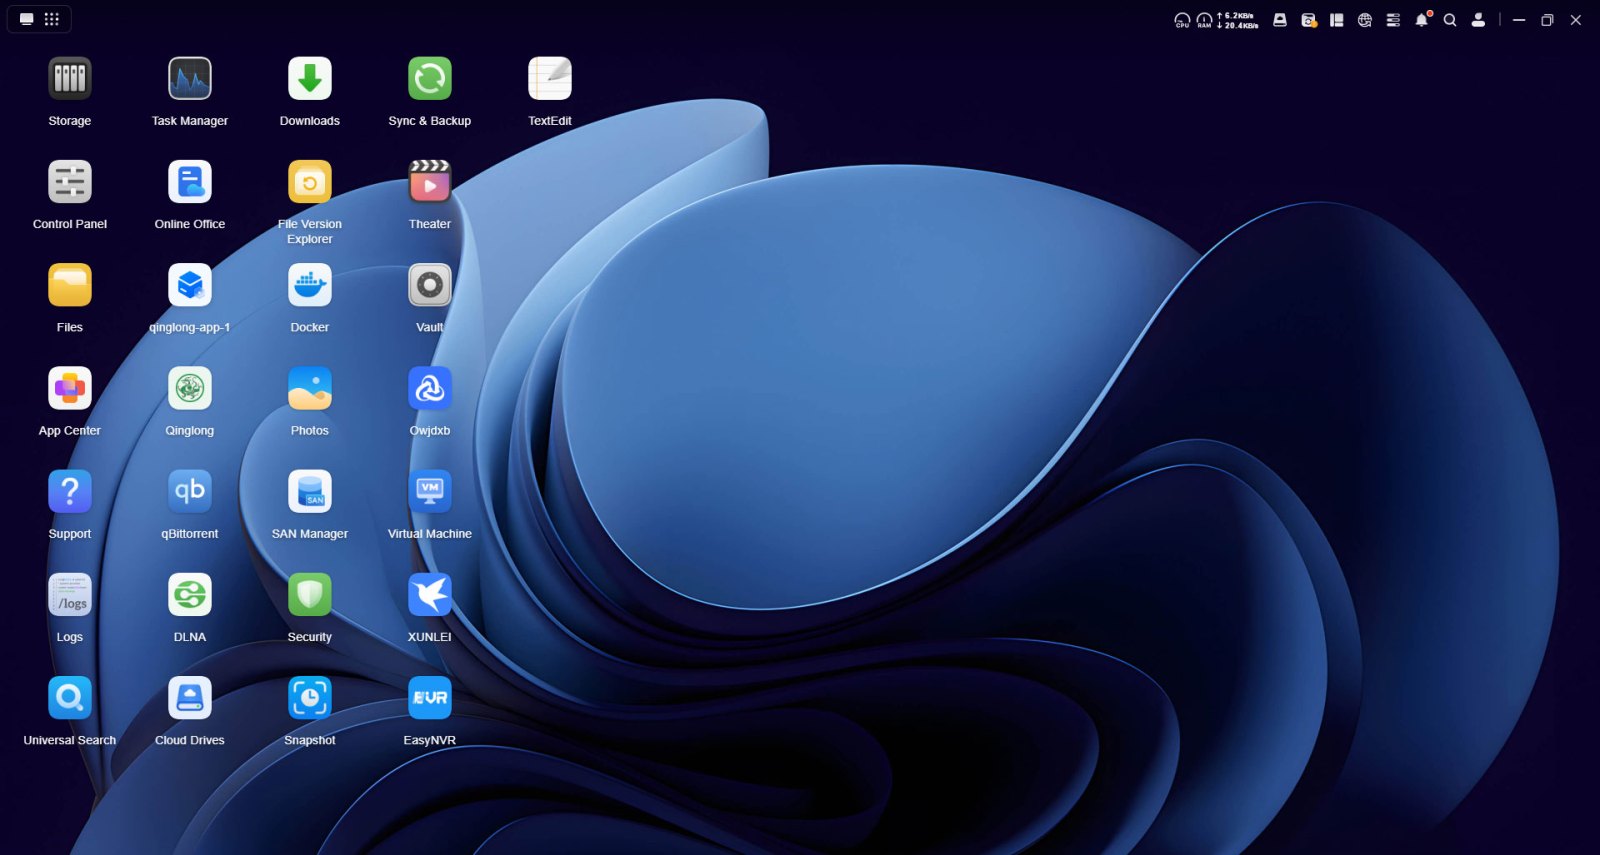
Task: Open the all-apps grid launcher
Action: tap(52, 19)
